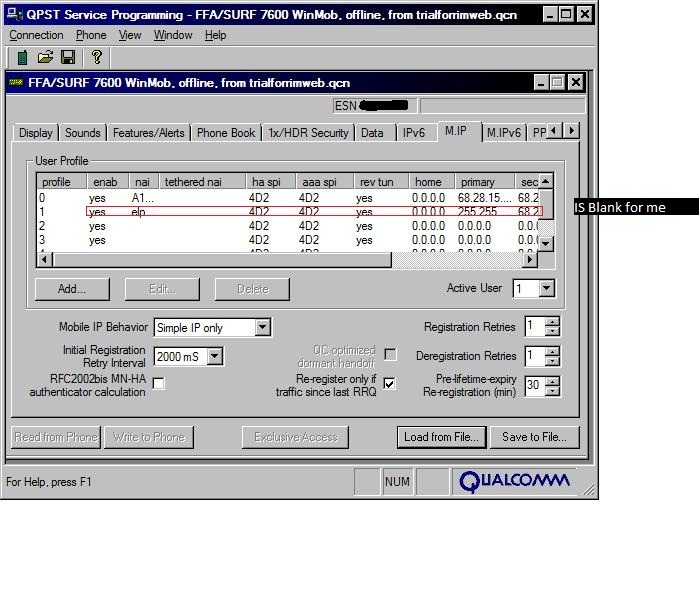Decrease Pre-lifetime-expiry Re-registration minutes
The image size is (699, 596).
(x=552, y=390)
